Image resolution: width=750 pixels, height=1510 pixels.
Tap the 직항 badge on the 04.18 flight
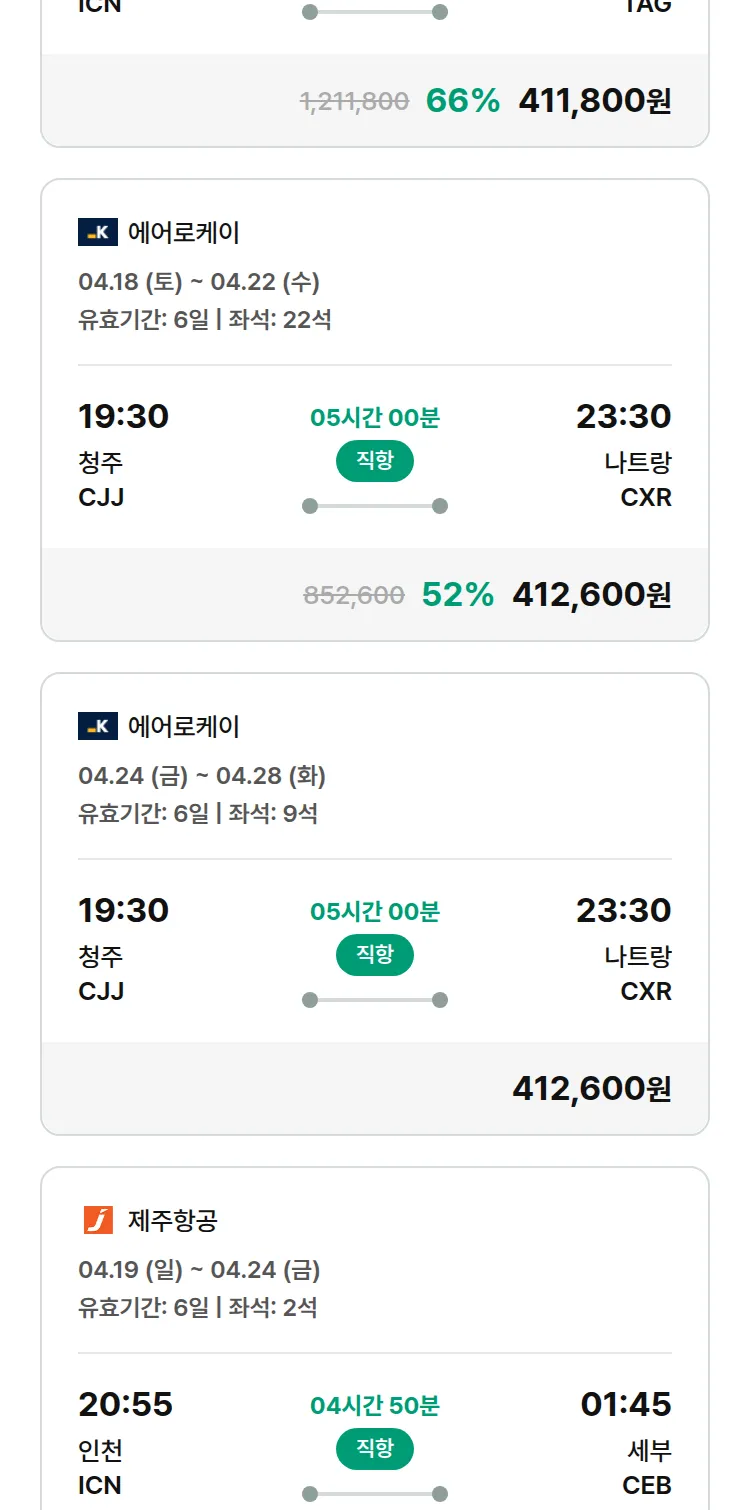[374, 461]
